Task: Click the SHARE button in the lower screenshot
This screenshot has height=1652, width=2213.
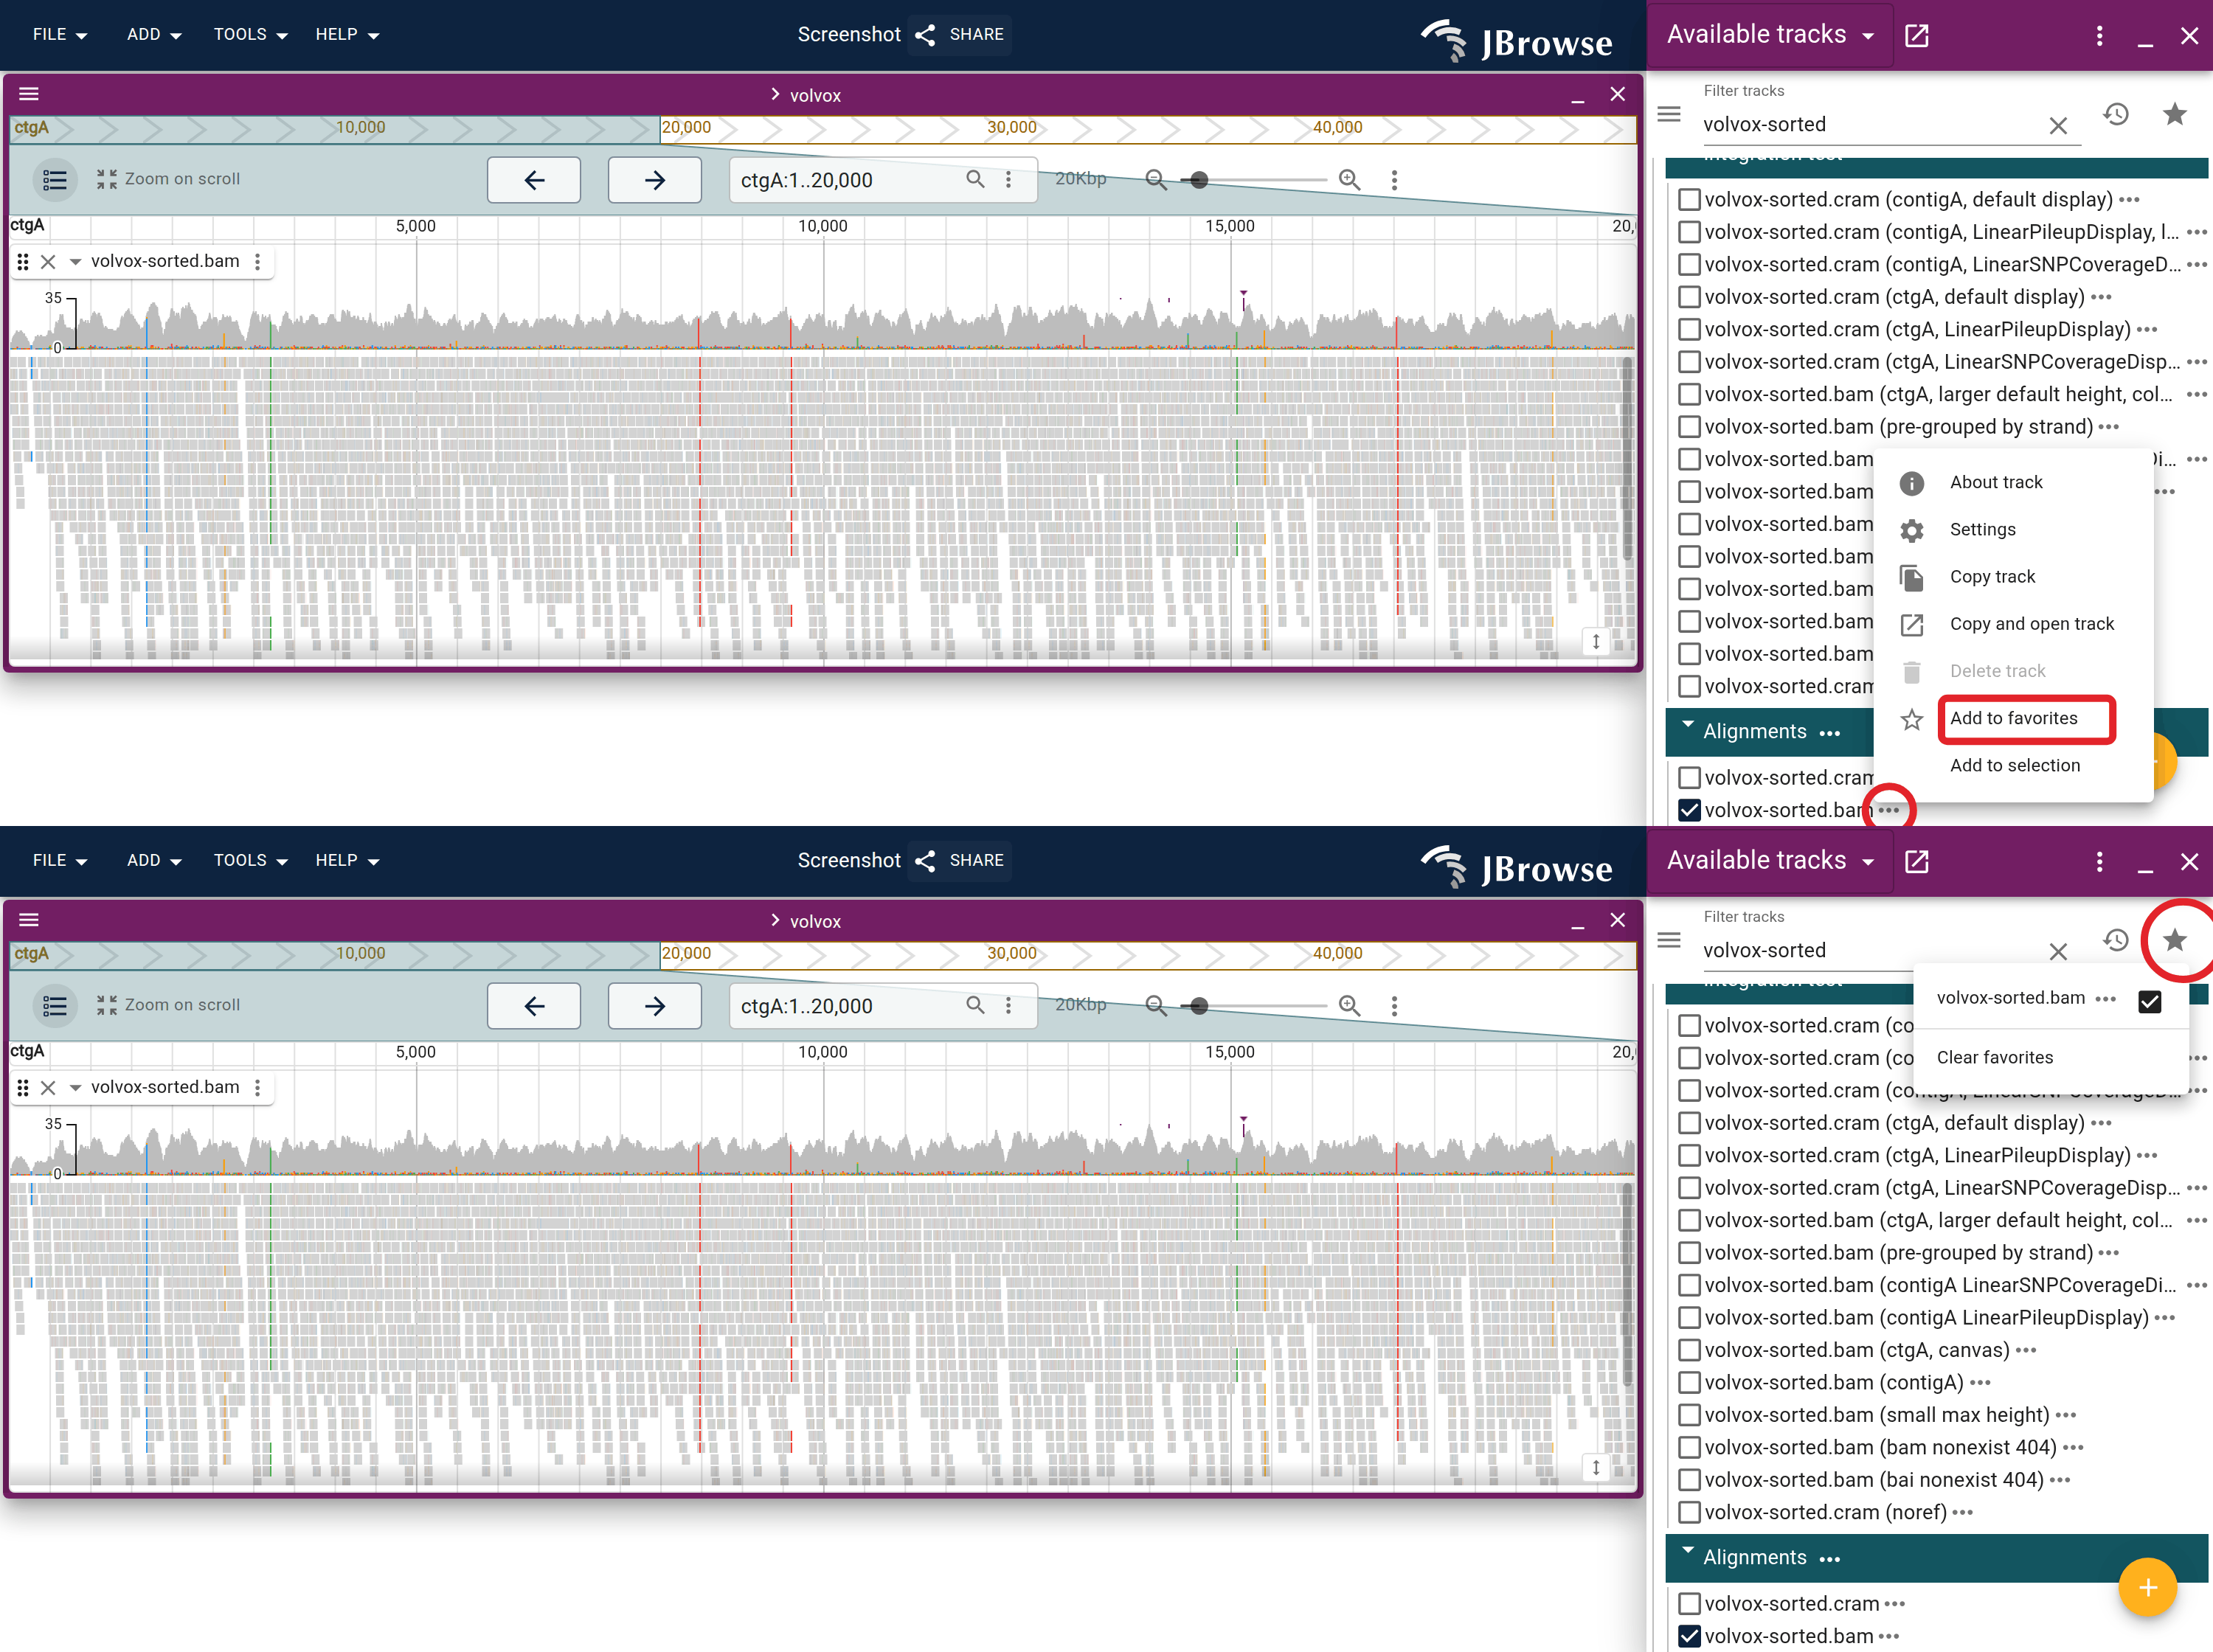Action: 961,861
